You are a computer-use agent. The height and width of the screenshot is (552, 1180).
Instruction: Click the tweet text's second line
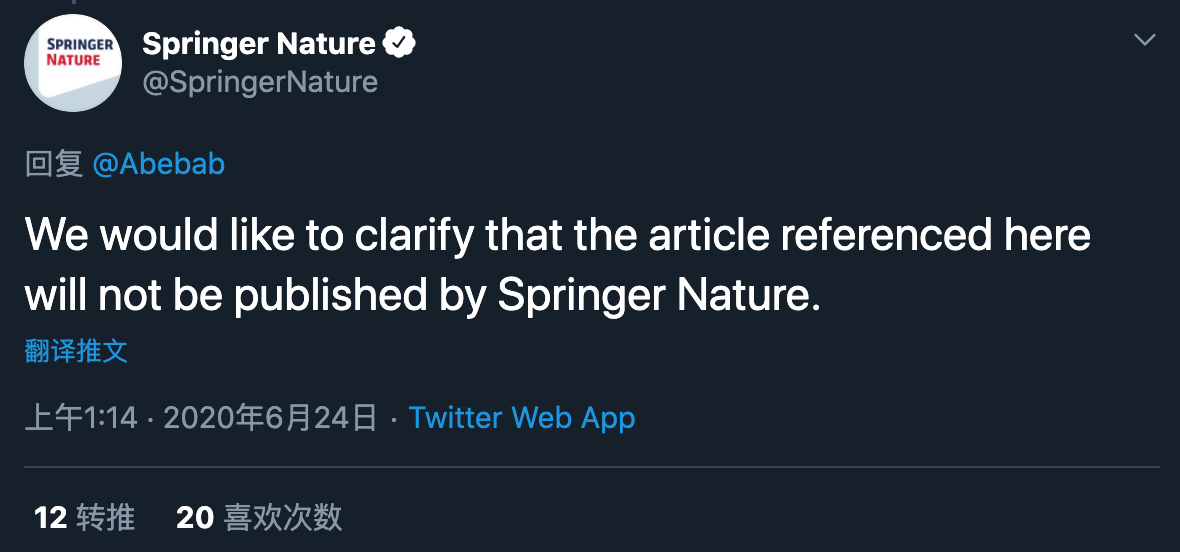421,296
